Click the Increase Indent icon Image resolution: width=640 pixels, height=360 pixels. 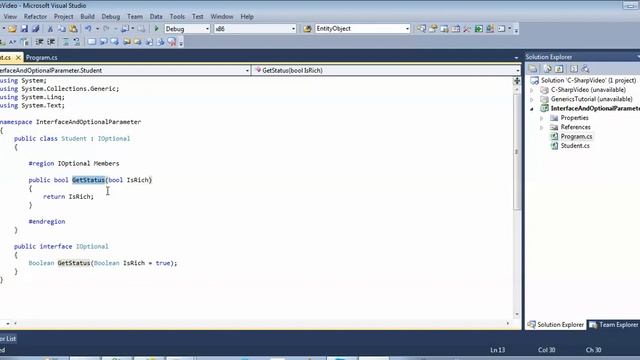coord(51,42)
